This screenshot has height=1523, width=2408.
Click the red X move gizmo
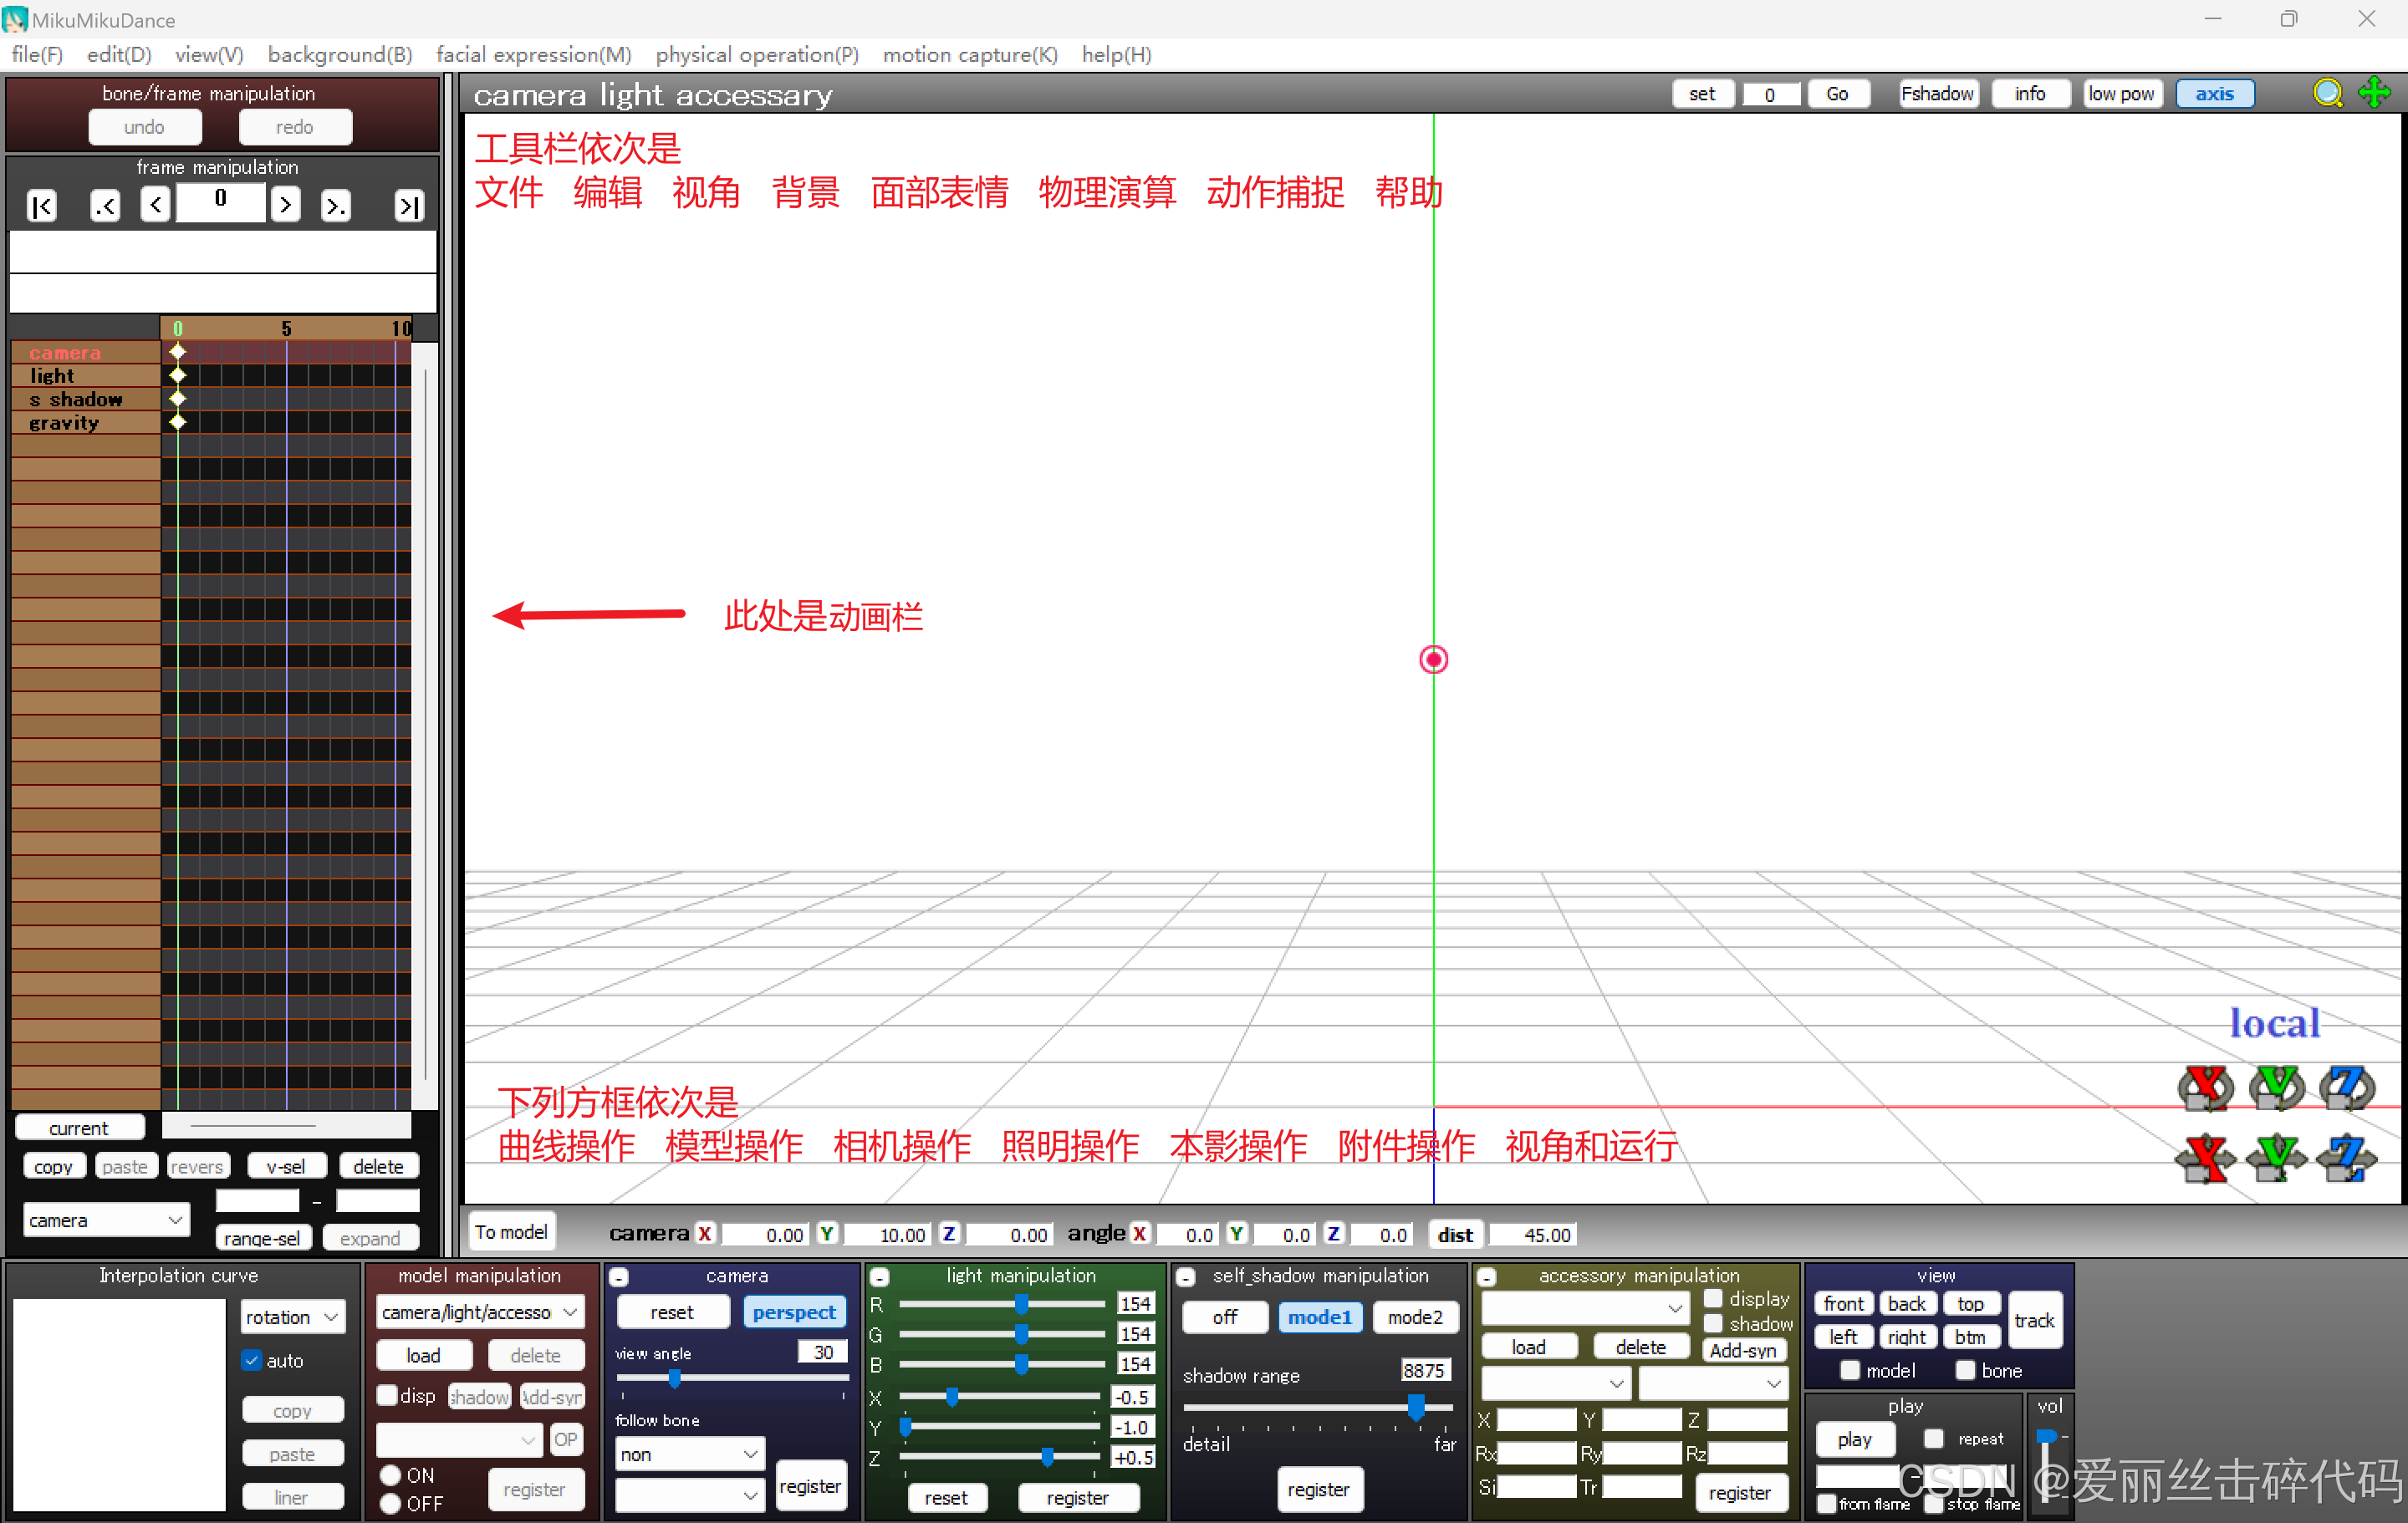pyautogui.click(x=2205, y=1159)
